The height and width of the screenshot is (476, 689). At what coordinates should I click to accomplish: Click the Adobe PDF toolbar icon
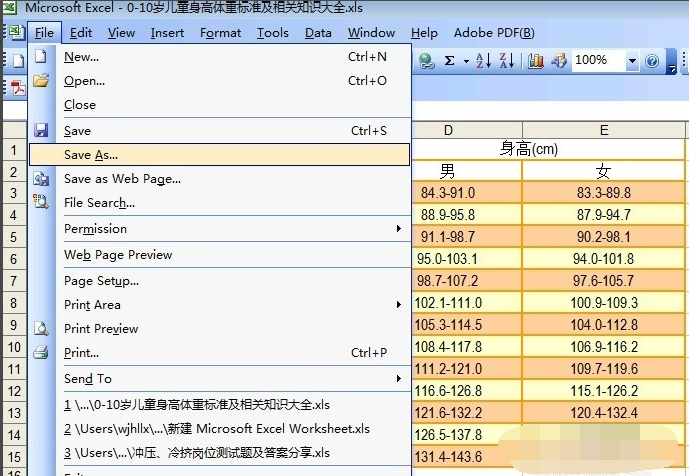18,87
